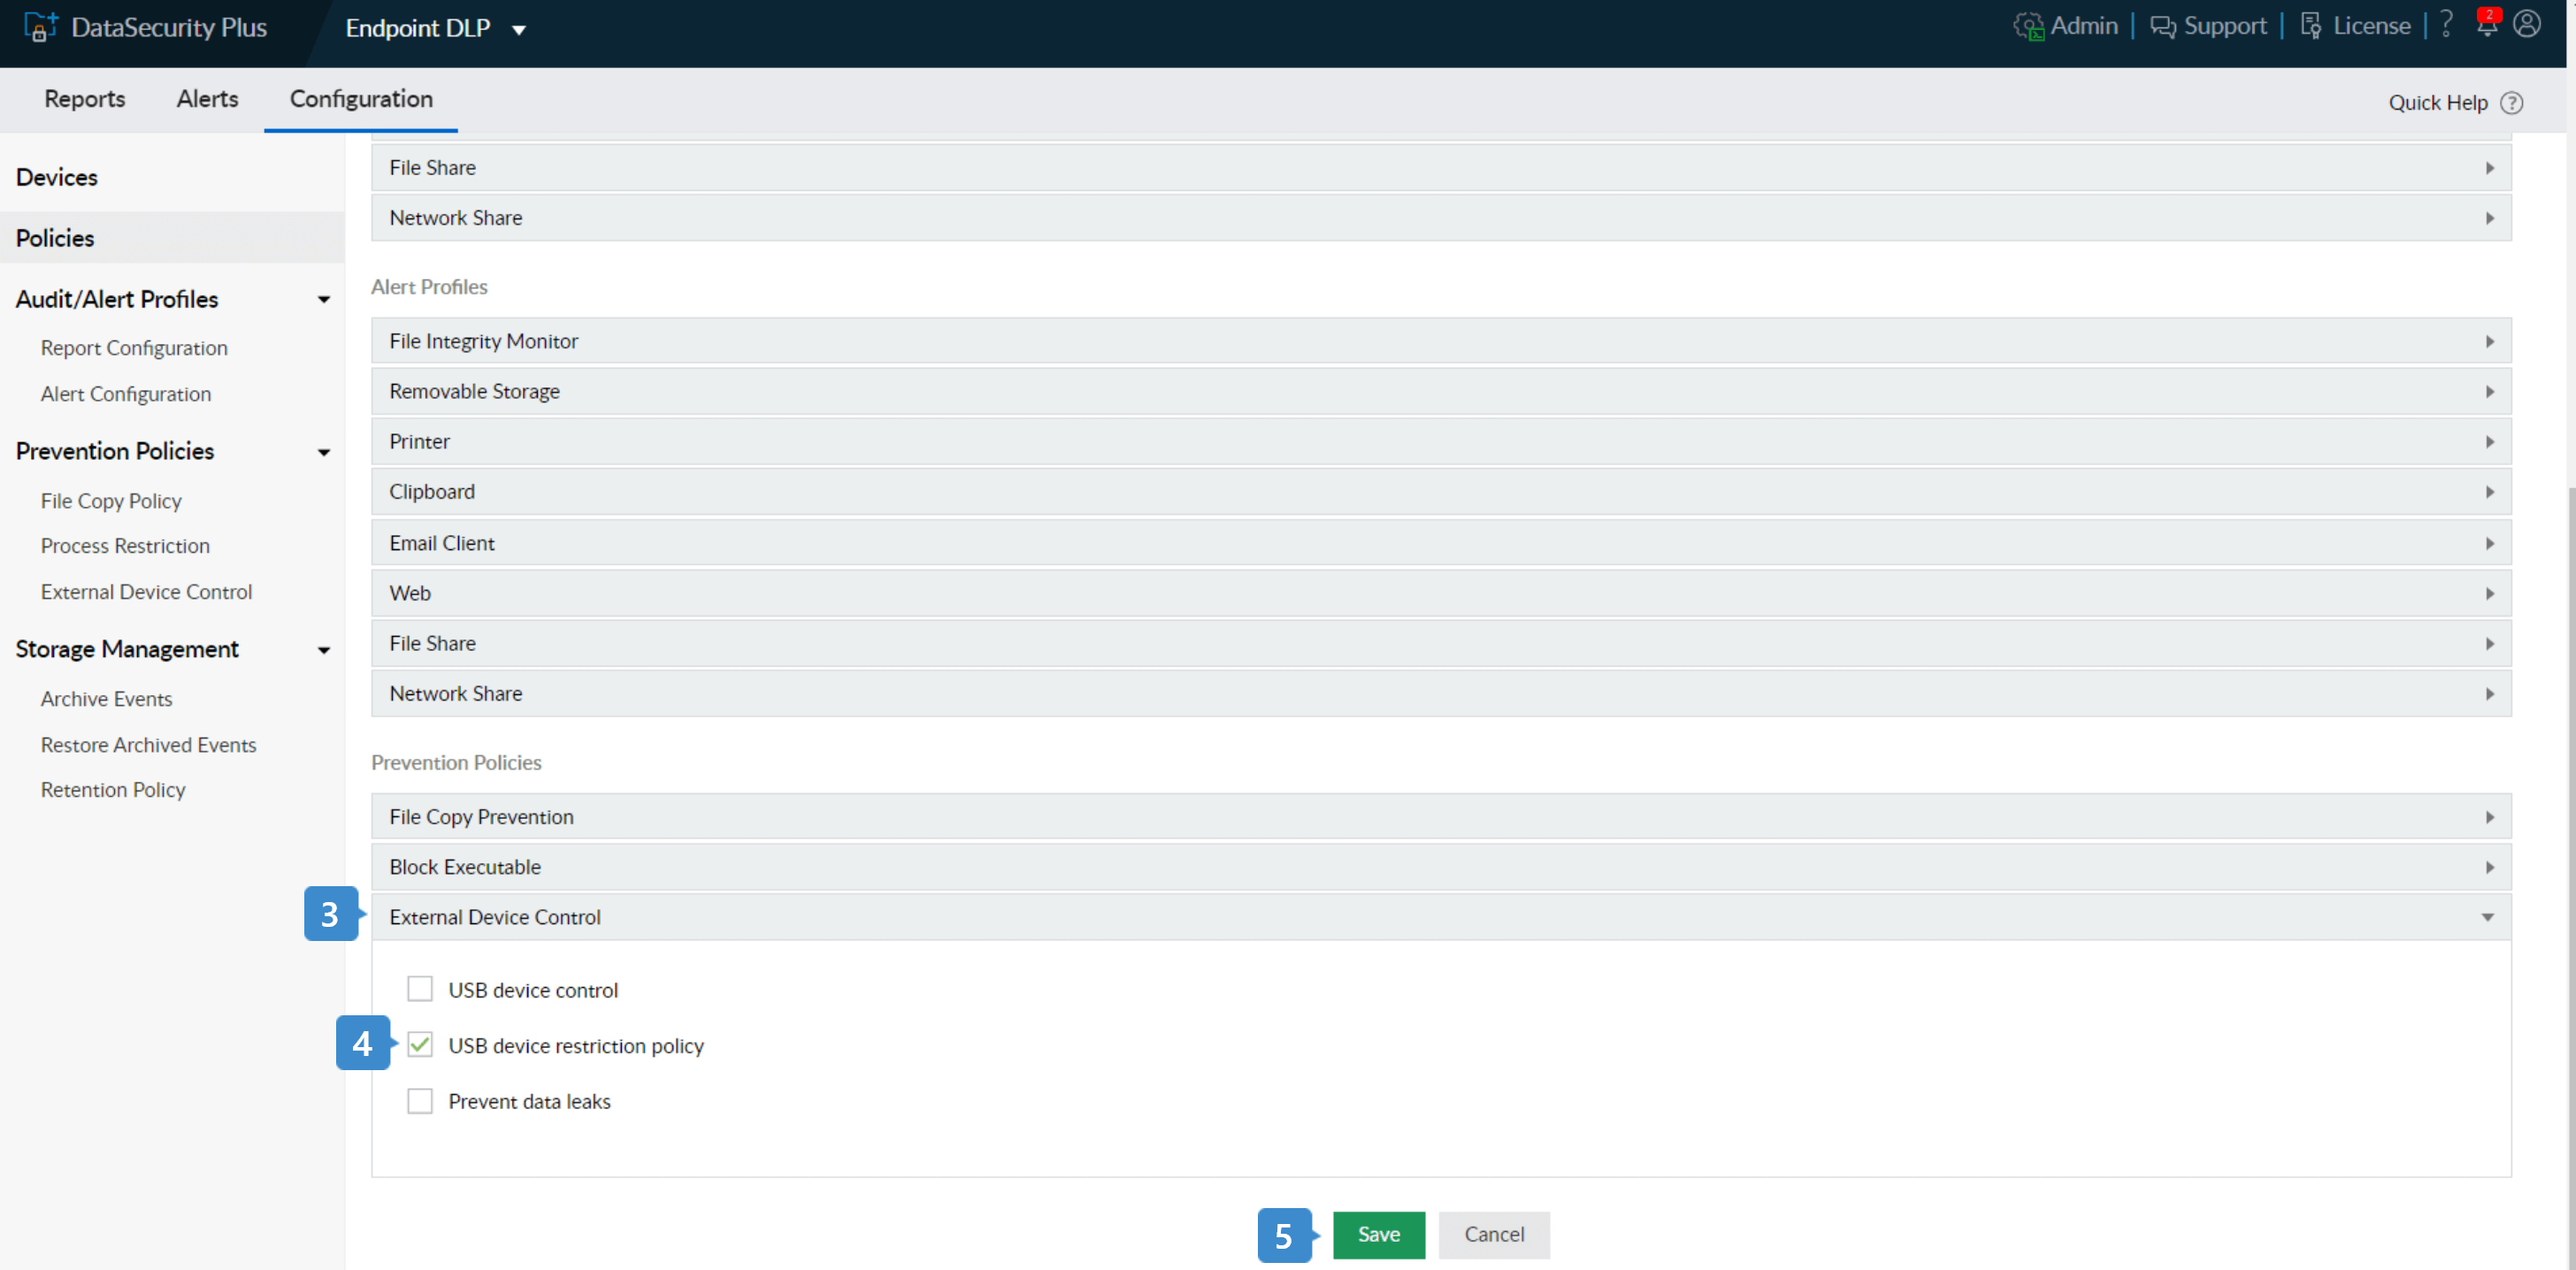The width and height of the screenshot is (2576, 1270).
Task: Uncheck USB device restriction policy
Action: coord(420,1045)
